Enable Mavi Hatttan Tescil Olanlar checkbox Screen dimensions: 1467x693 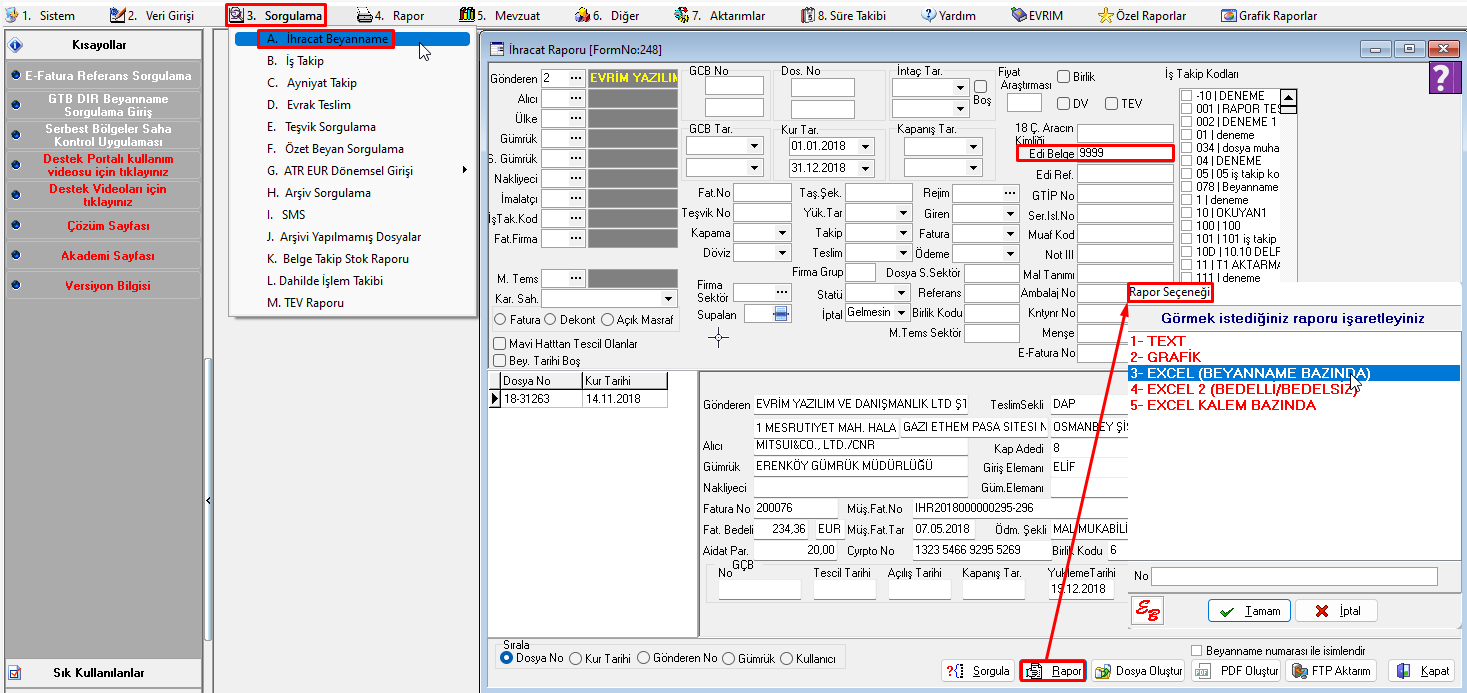pos(500,344)
